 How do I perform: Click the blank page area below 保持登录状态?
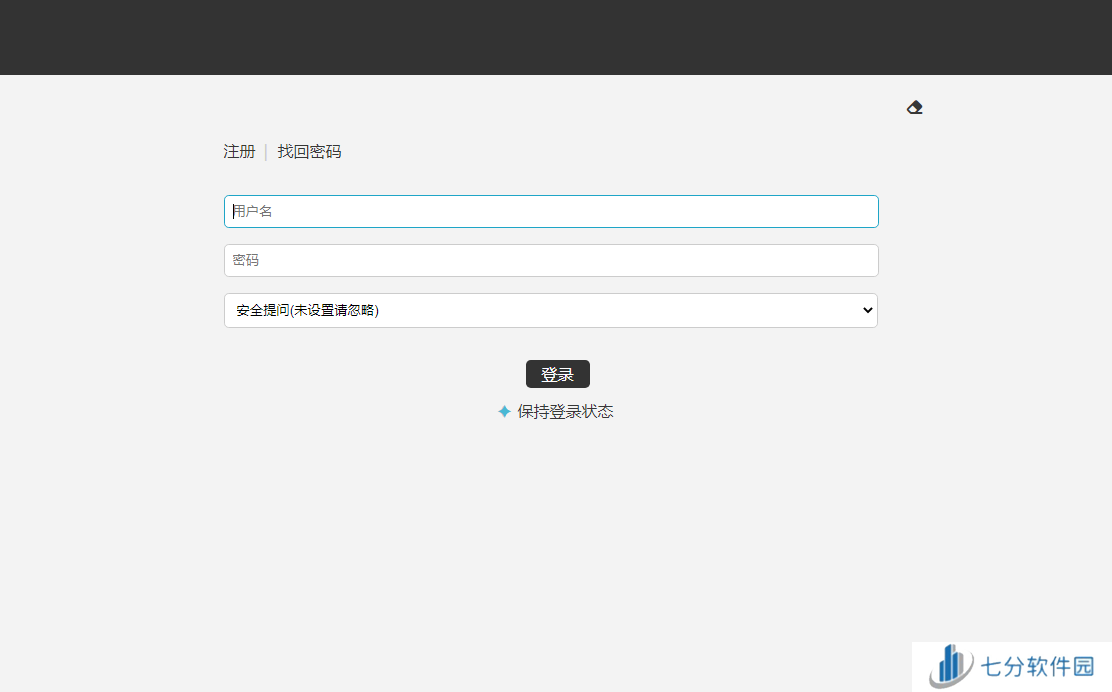coord(556,530)
